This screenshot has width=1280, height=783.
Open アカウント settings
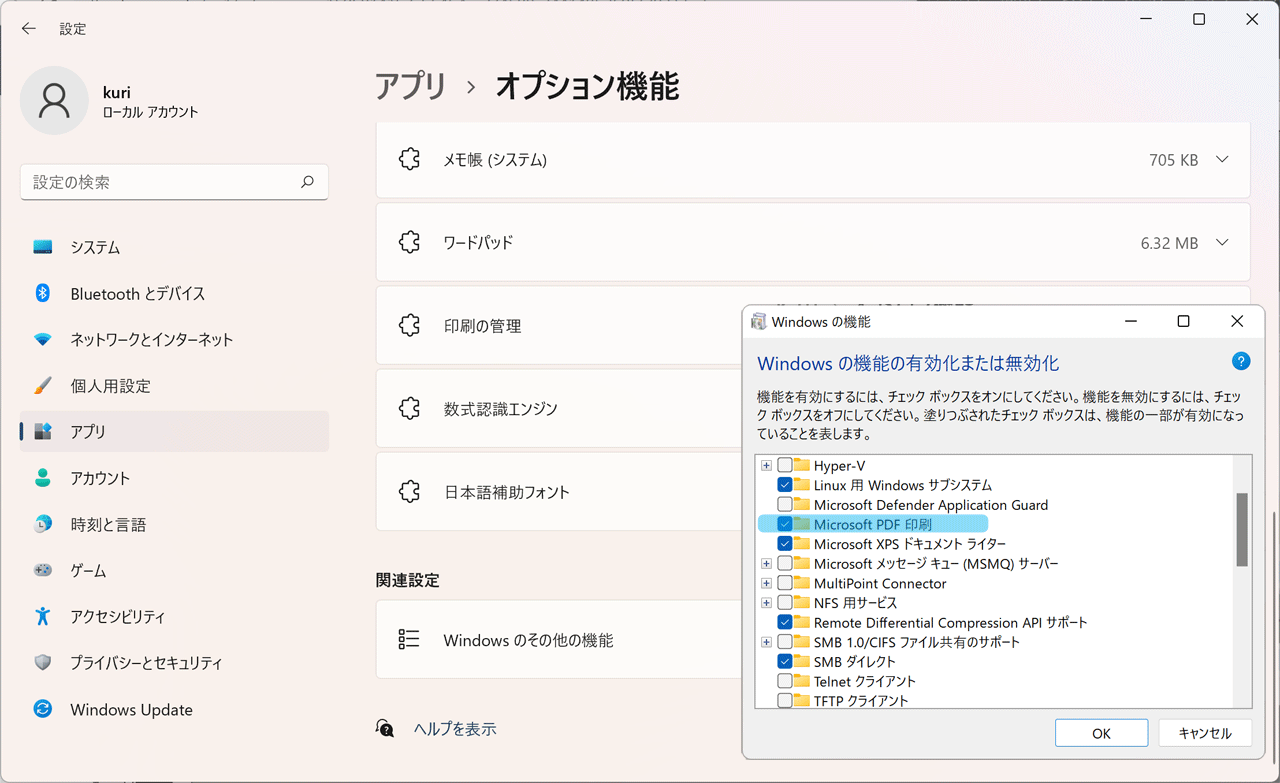174,478
